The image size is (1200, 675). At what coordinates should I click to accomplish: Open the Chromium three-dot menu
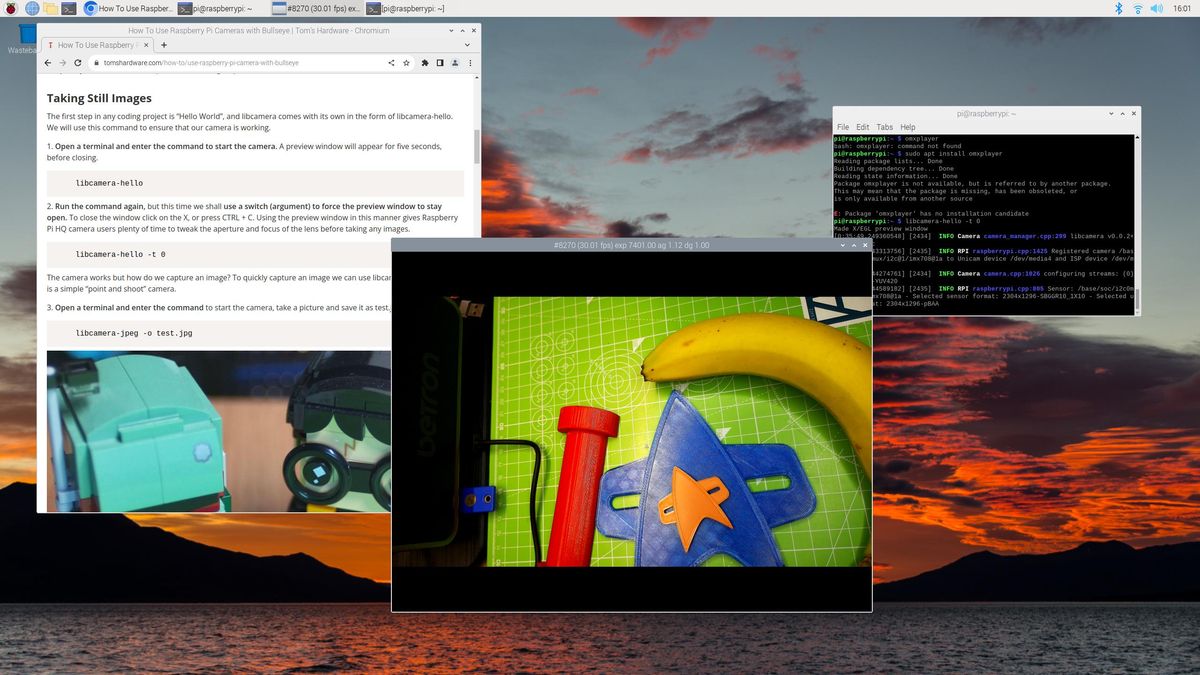pyautogui.click(x=469, y=62)
